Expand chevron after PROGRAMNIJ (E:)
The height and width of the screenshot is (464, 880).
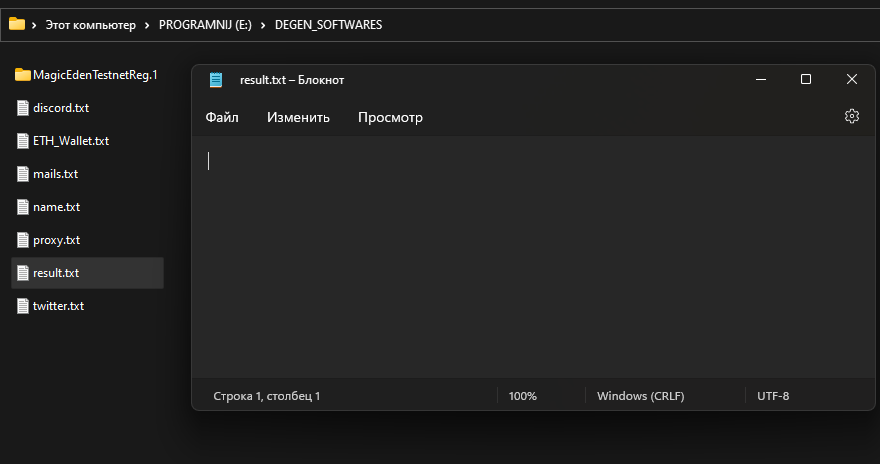(263, 25)
